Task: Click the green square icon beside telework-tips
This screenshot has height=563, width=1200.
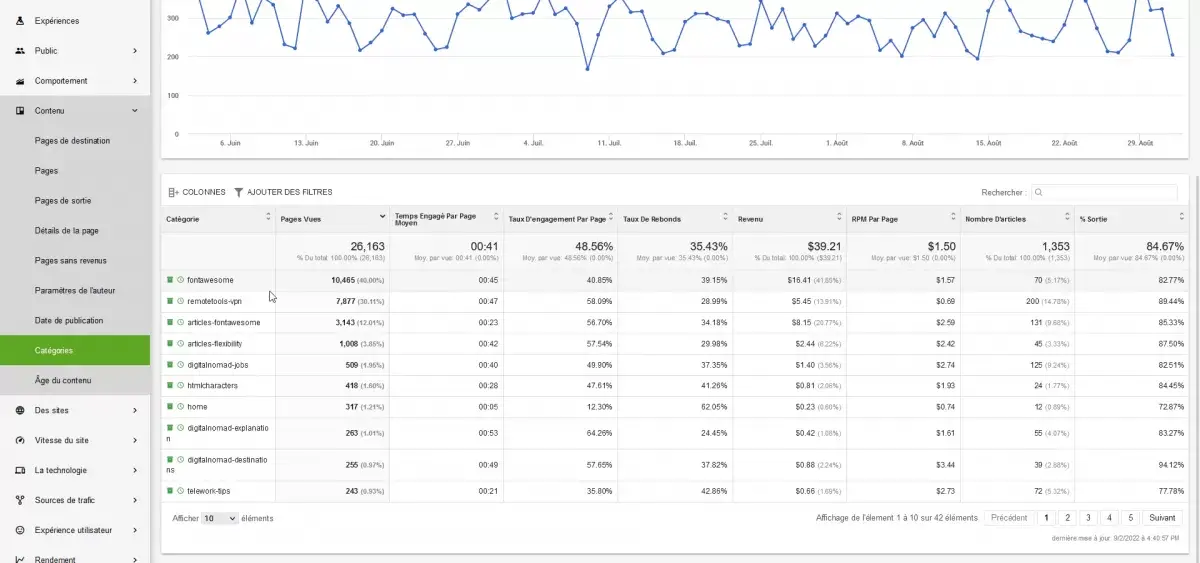Action: coord(170,491)
